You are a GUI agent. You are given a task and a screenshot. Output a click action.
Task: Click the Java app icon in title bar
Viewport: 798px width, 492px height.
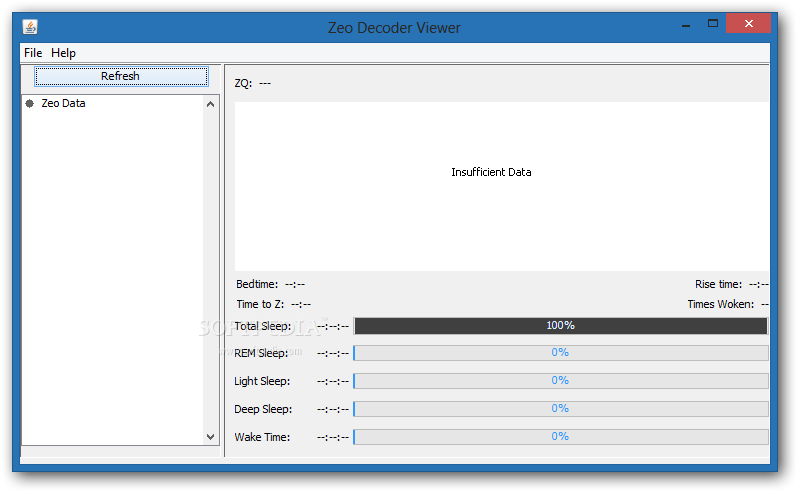pyautogui.click(x=30, y=27)
